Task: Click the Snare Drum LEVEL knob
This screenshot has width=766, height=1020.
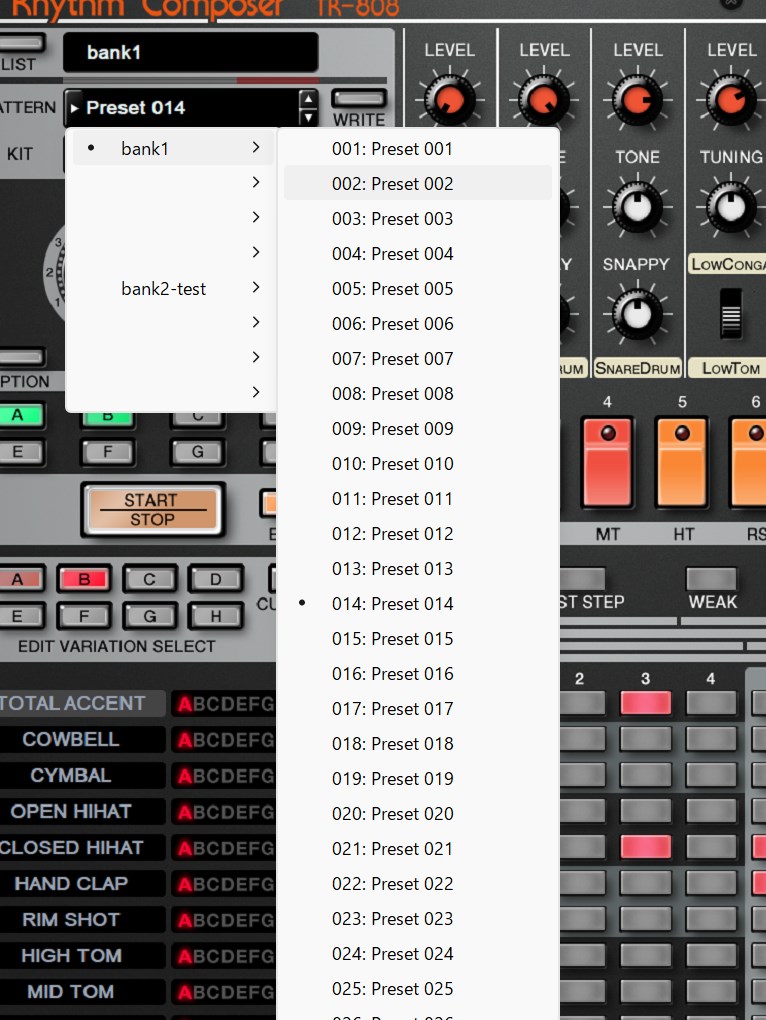Action: click(x=637, y=101)
